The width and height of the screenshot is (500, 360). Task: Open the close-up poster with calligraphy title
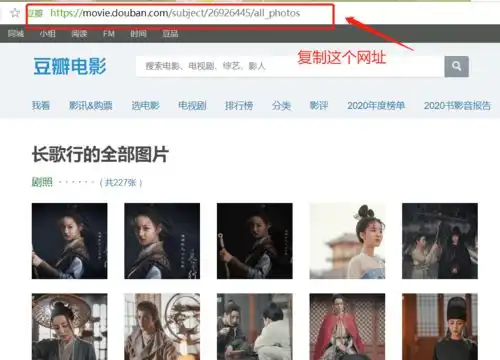[162, 241]
